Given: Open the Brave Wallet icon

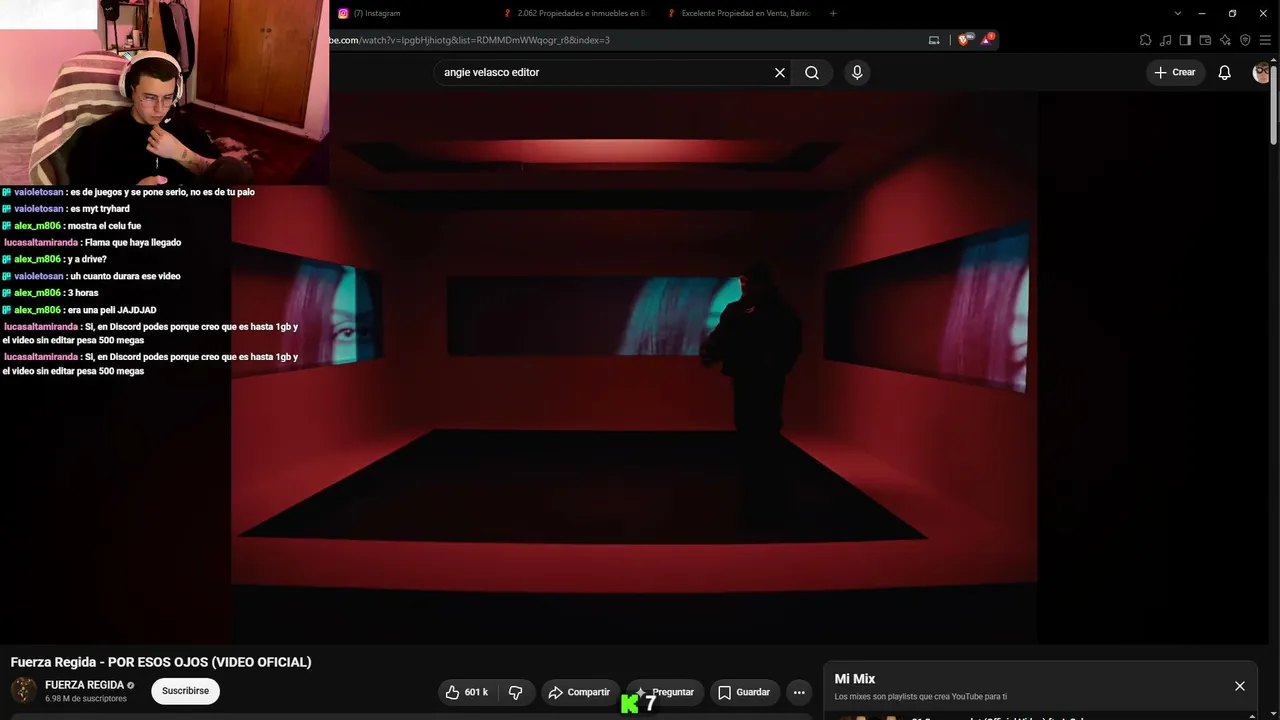Looking at the screenshot, I should pos(1205,40).
